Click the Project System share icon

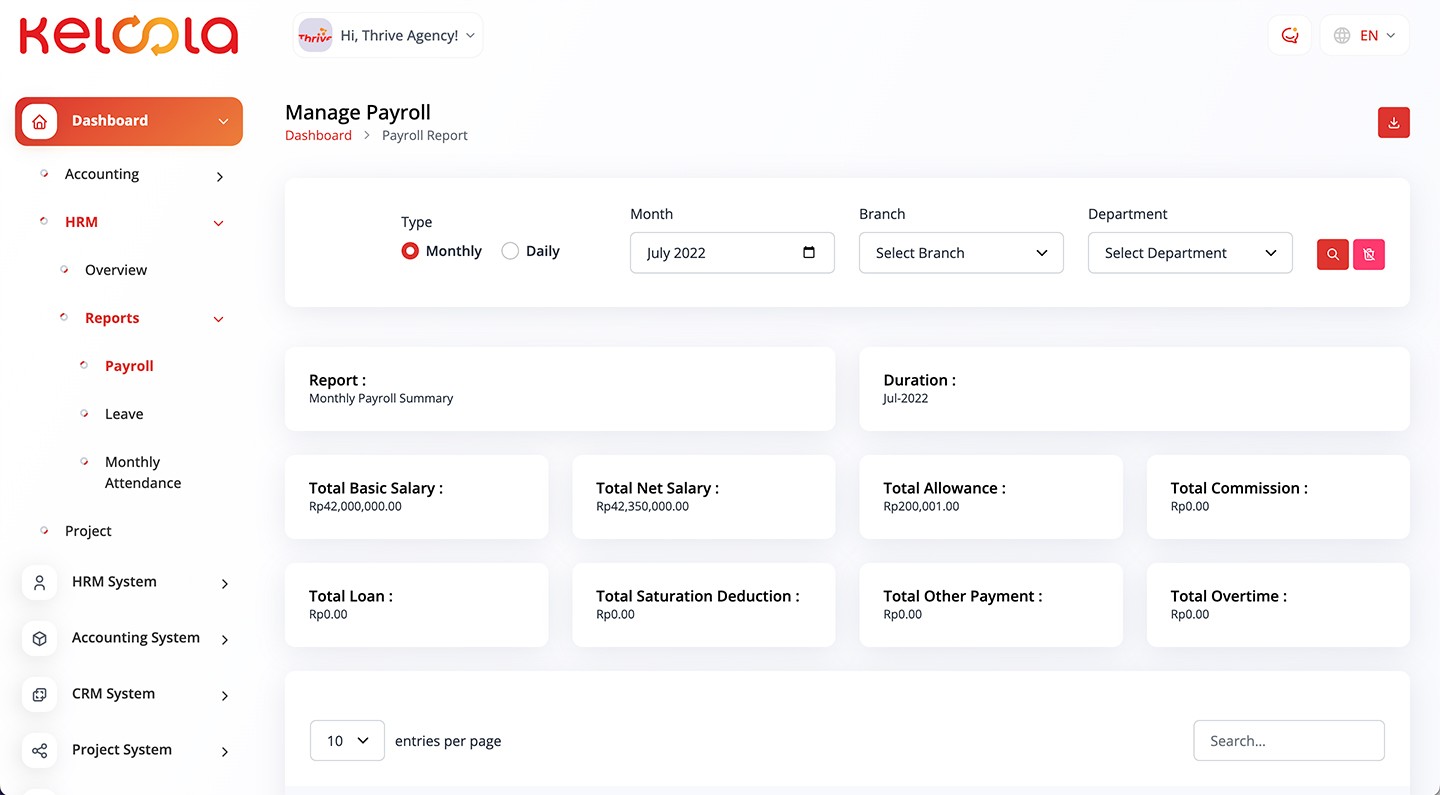(x=40, y=750)
